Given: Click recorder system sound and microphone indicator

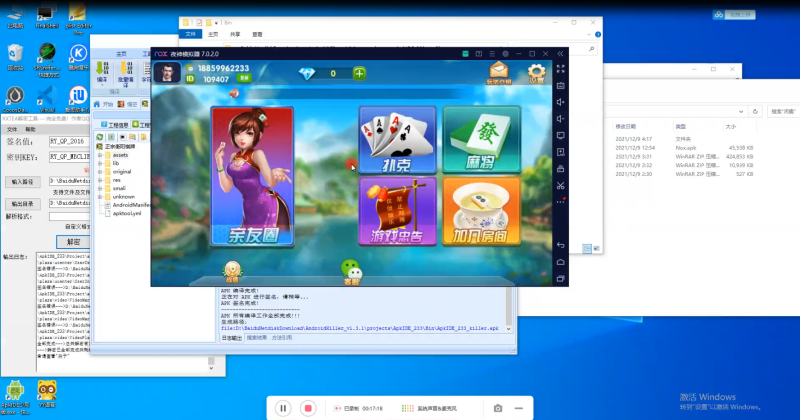Looking at the screenshot, I should coord(429,408).
